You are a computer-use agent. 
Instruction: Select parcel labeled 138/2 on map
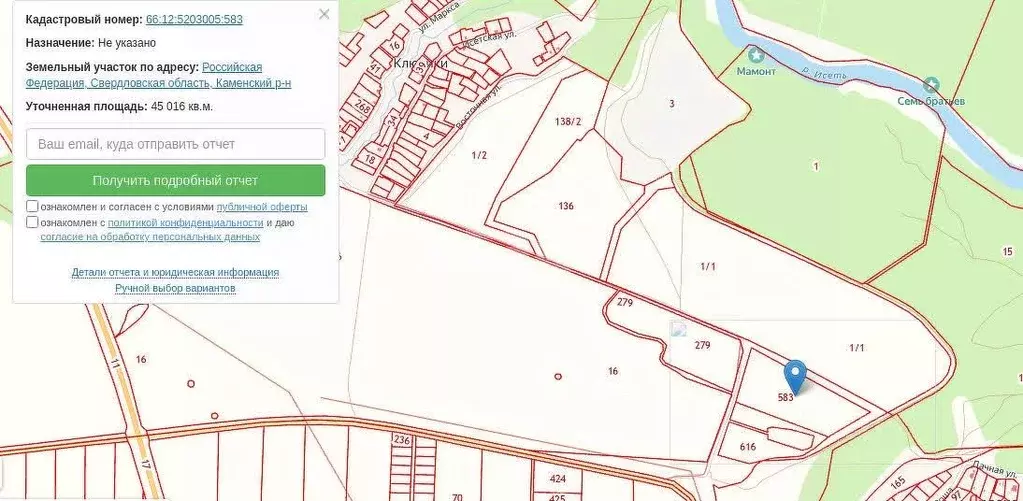[x=568, y=121]
